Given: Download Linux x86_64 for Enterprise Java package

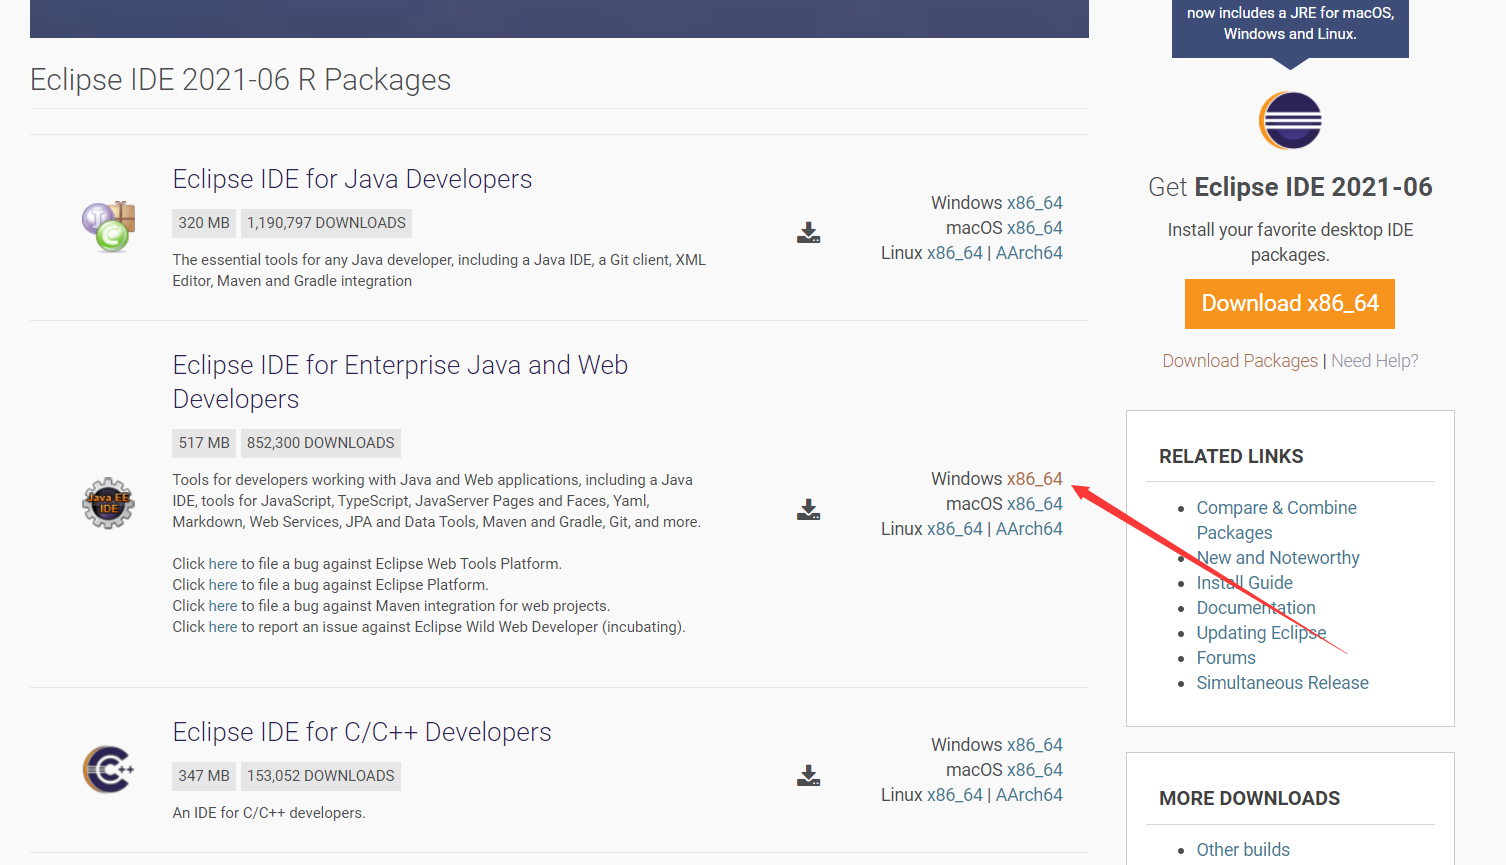Looking at the screenshot, I should pyautogui.click(x=954, y=529).
